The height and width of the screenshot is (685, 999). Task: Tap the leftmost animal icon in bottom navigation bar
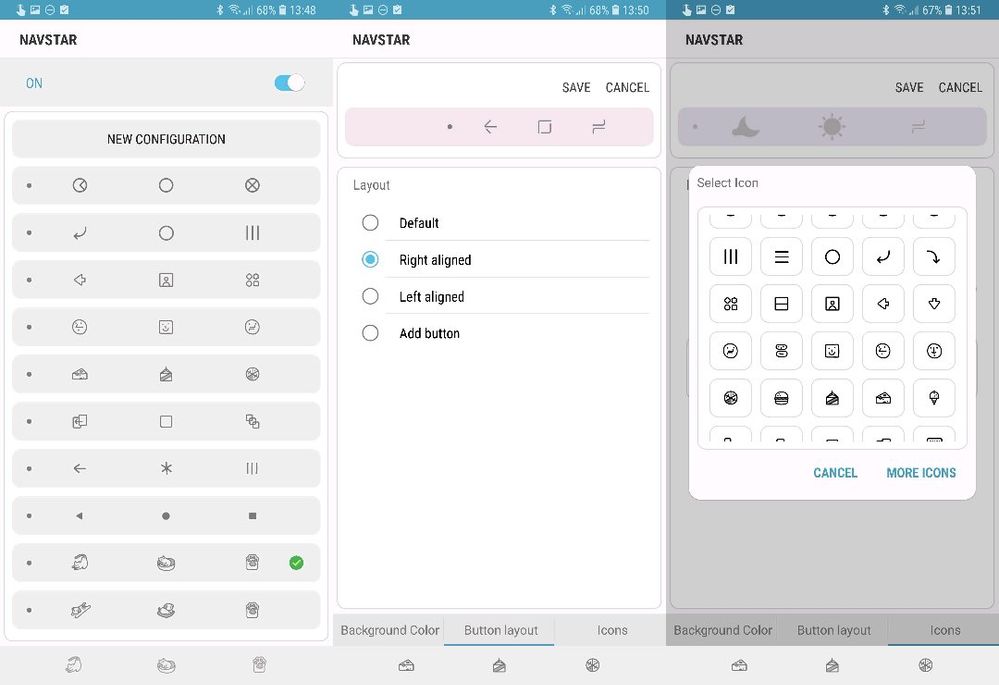74,665
